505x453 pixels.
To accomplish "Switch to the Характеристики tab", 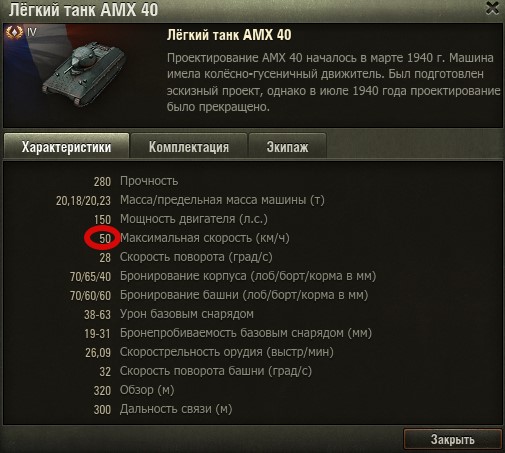I will pos(66,147).
